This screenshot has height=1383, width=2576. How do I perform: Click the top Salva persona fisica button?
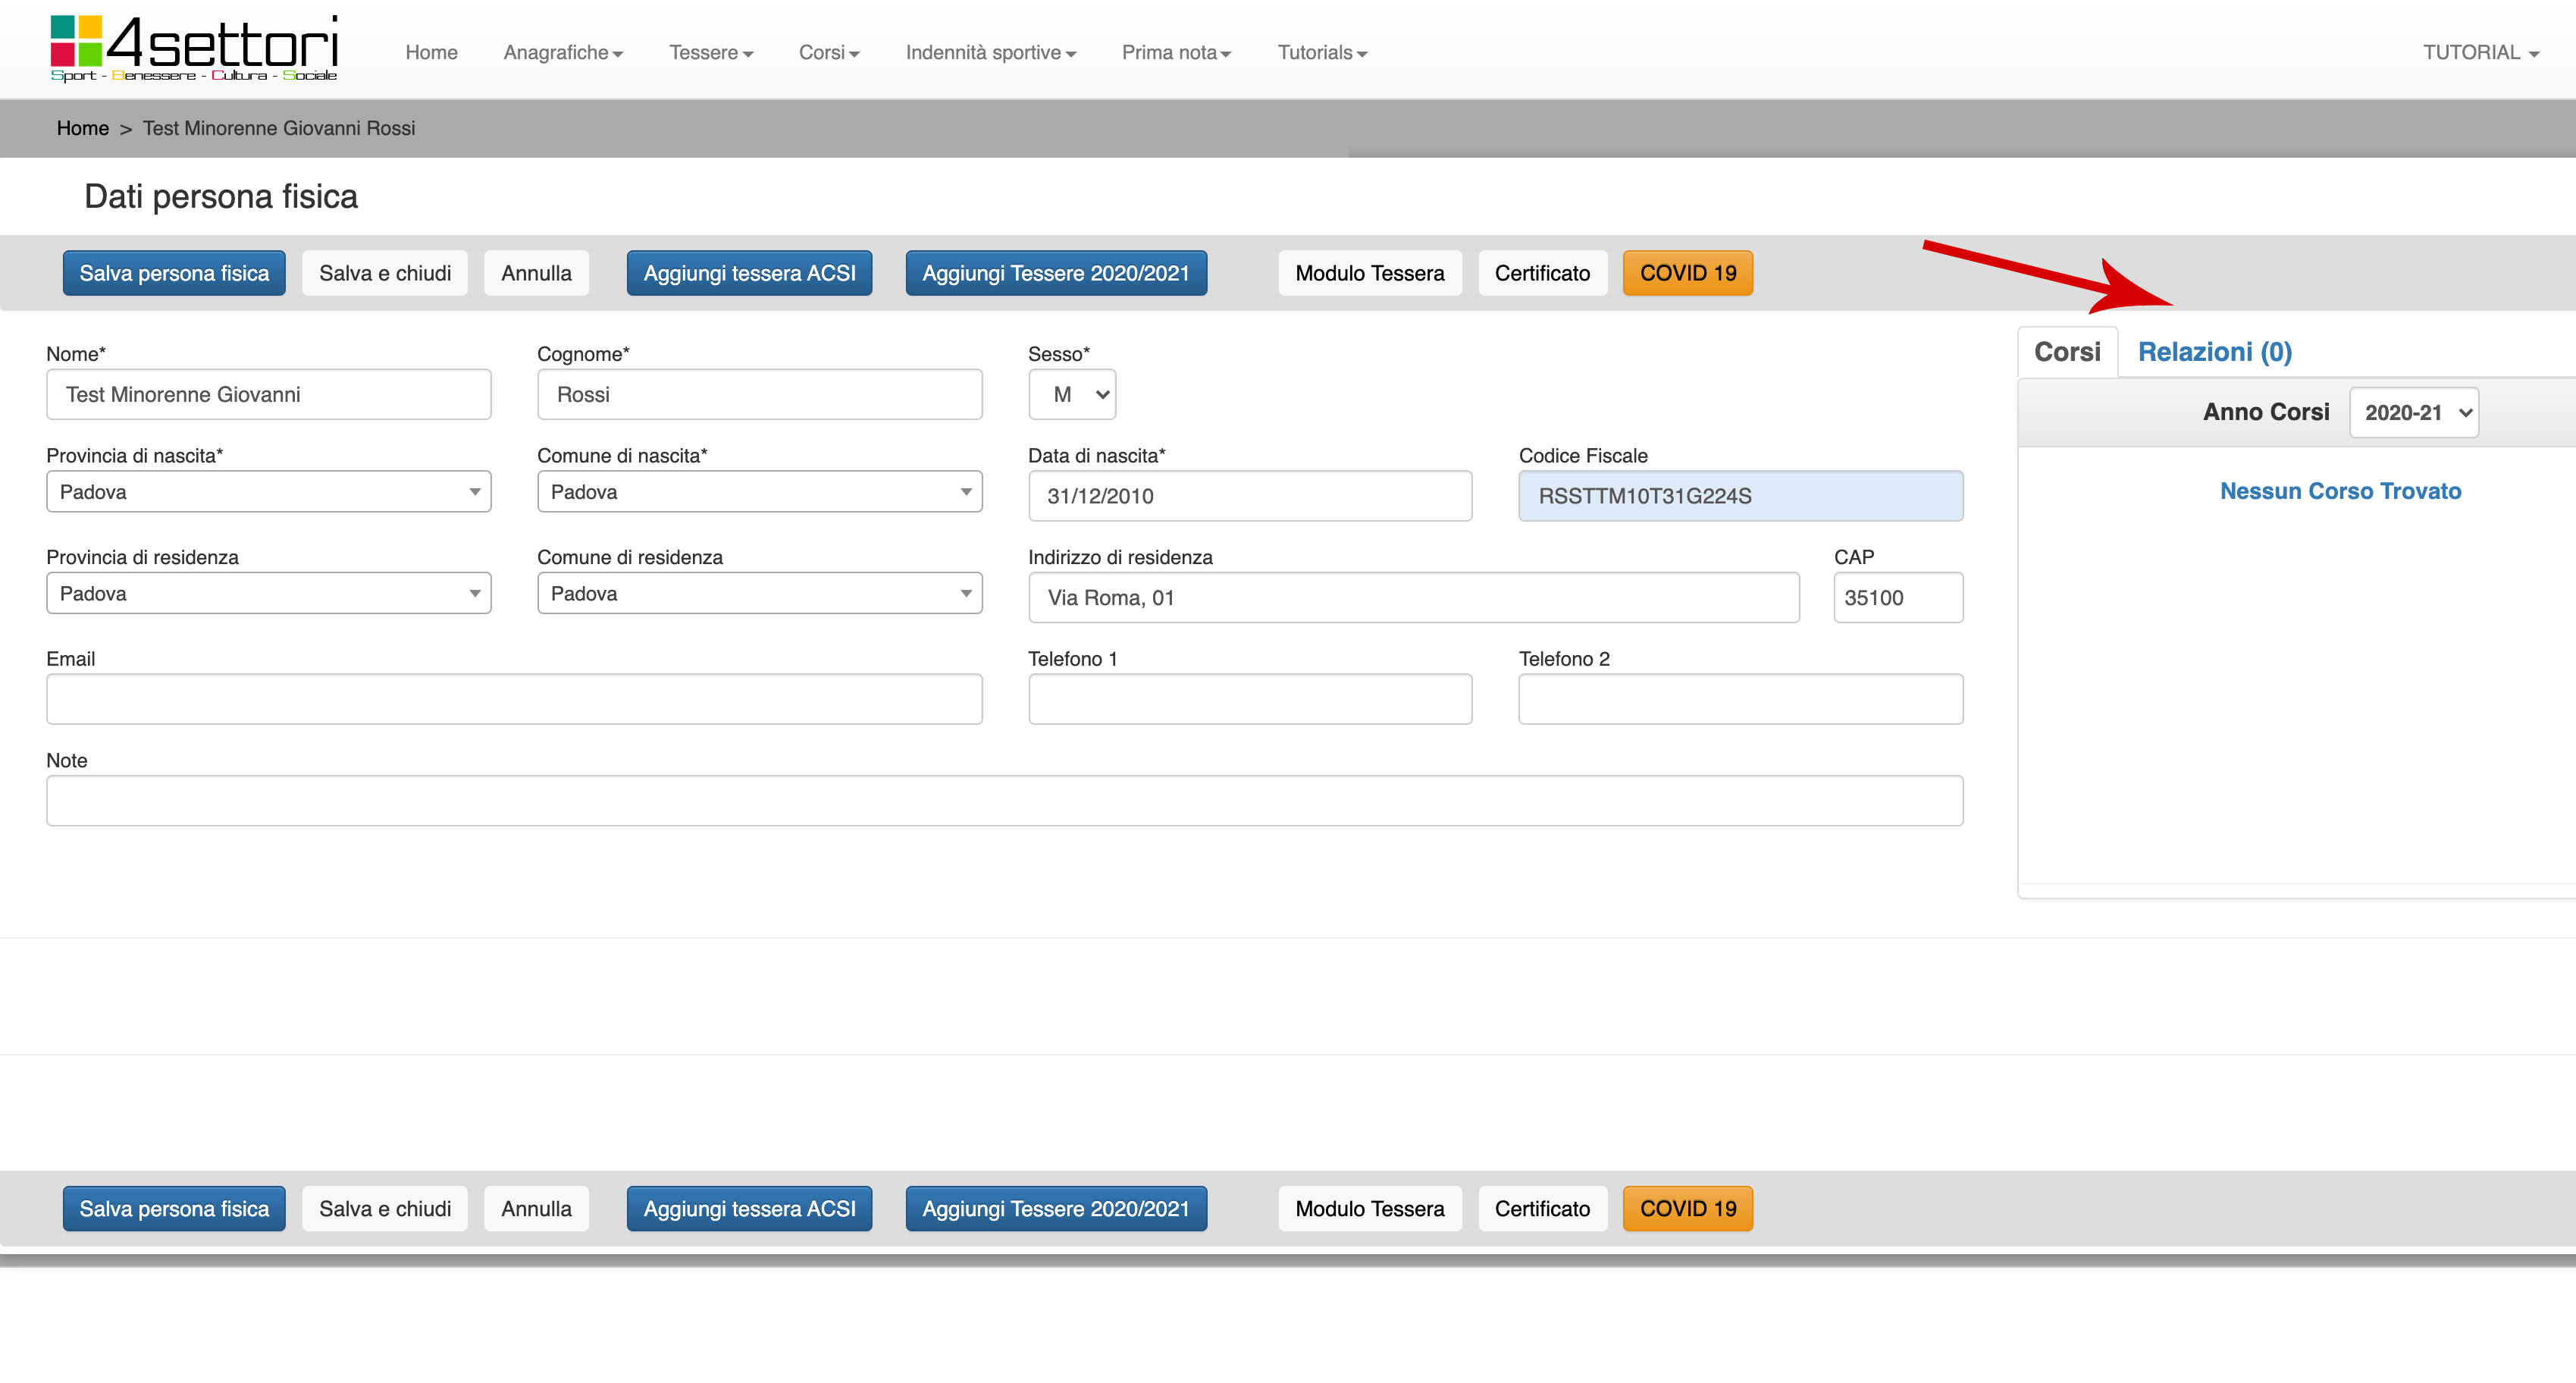click(174, 273)
